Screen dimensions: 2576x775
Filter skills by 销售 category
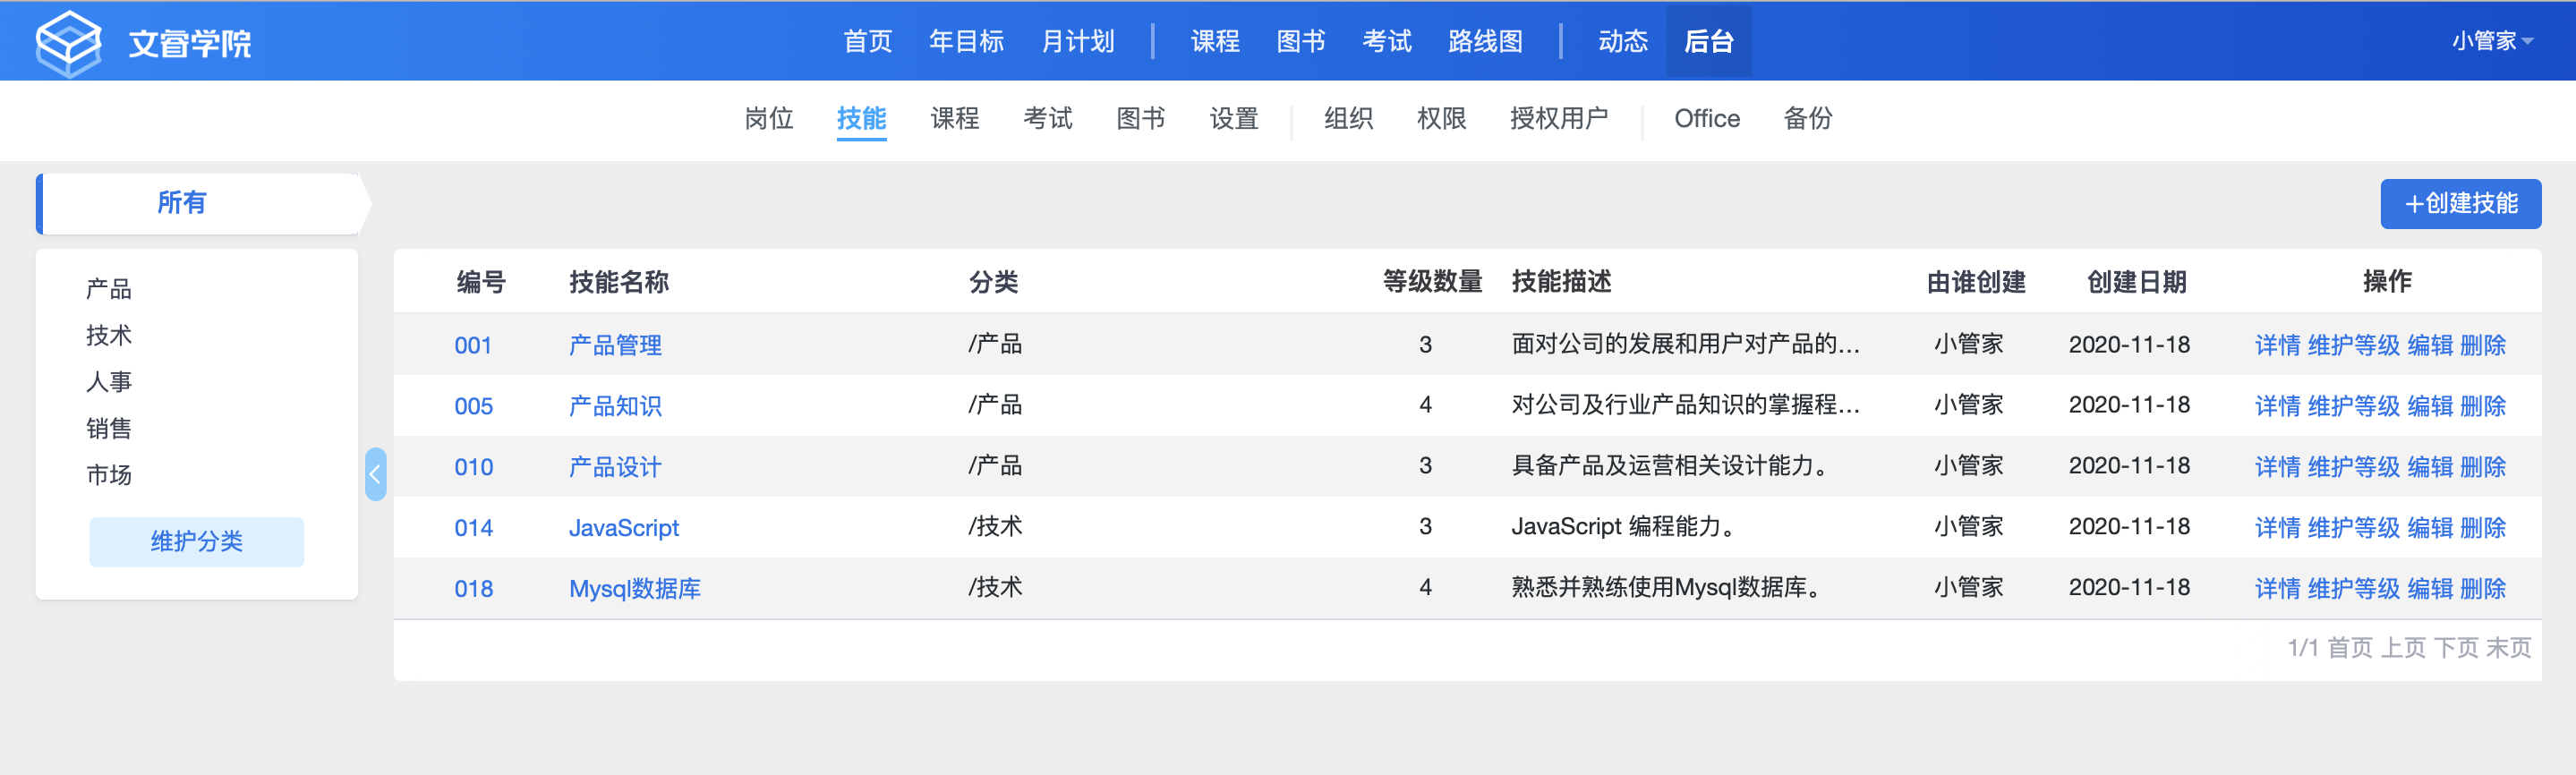109,428
